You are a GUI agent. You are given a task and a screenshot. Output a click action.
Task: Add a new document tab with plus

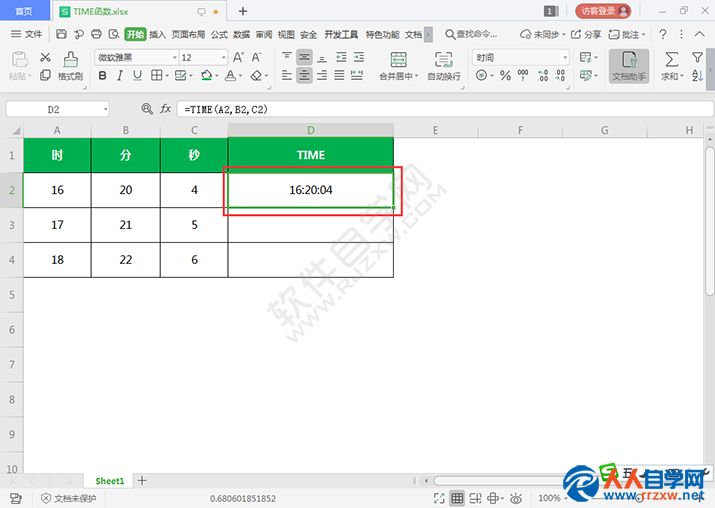pyautogui.click(x=243, y=11)
